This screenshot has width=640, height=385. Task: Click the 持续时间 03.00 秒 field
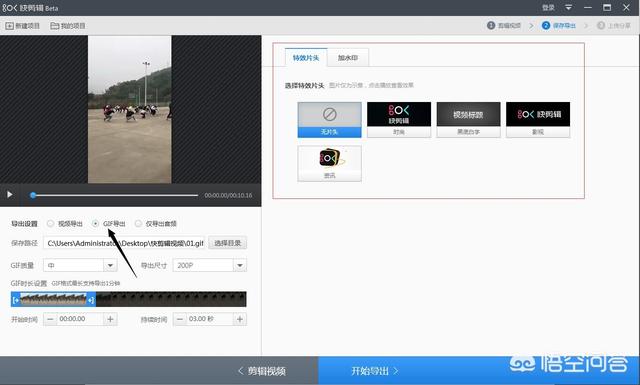210,319
